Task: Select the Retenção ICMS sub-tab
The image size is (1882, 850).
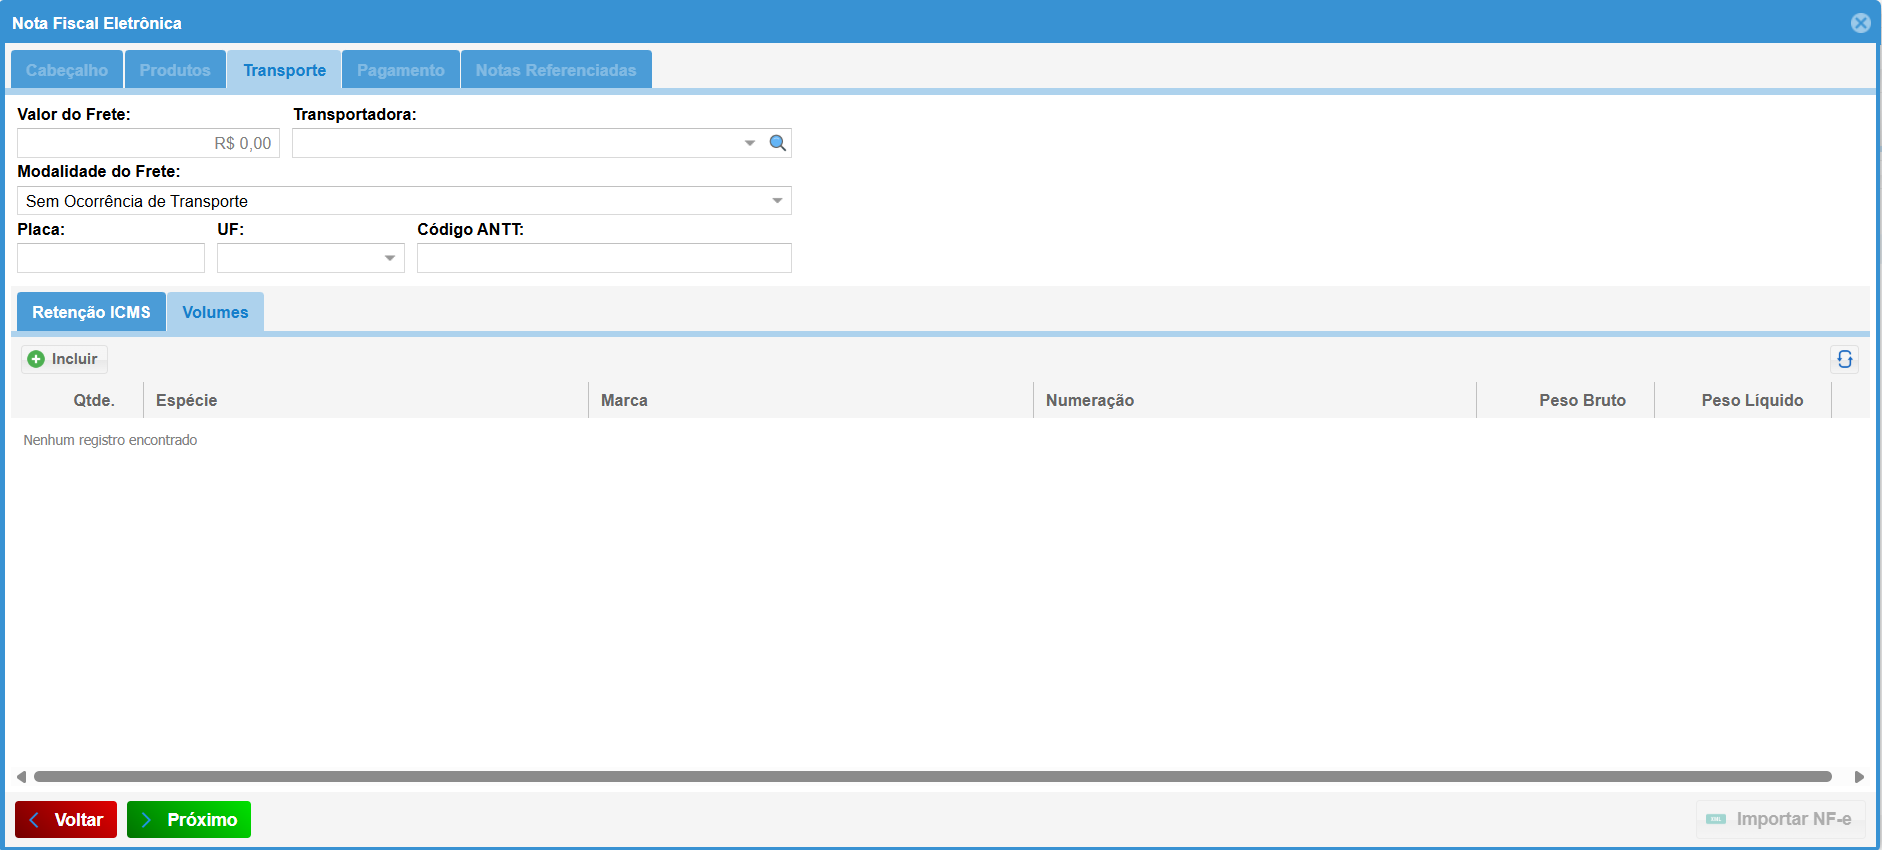Action: tap(91, 312)
